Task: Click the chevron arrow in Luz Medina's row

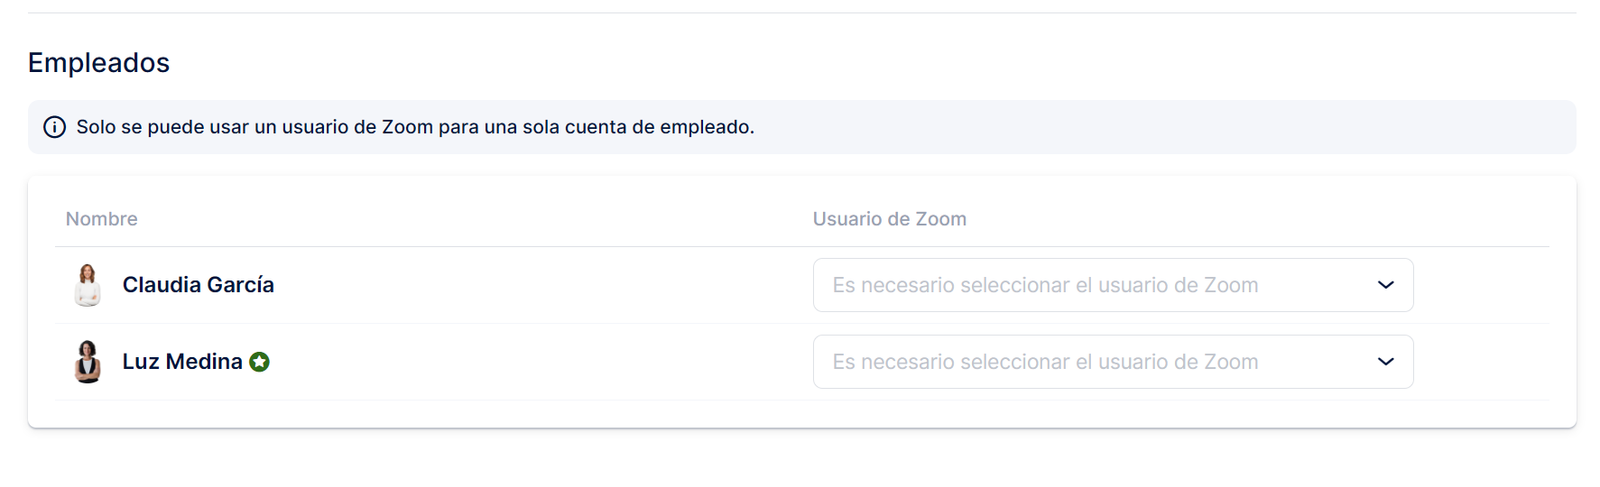Action: click(1385, 362)
